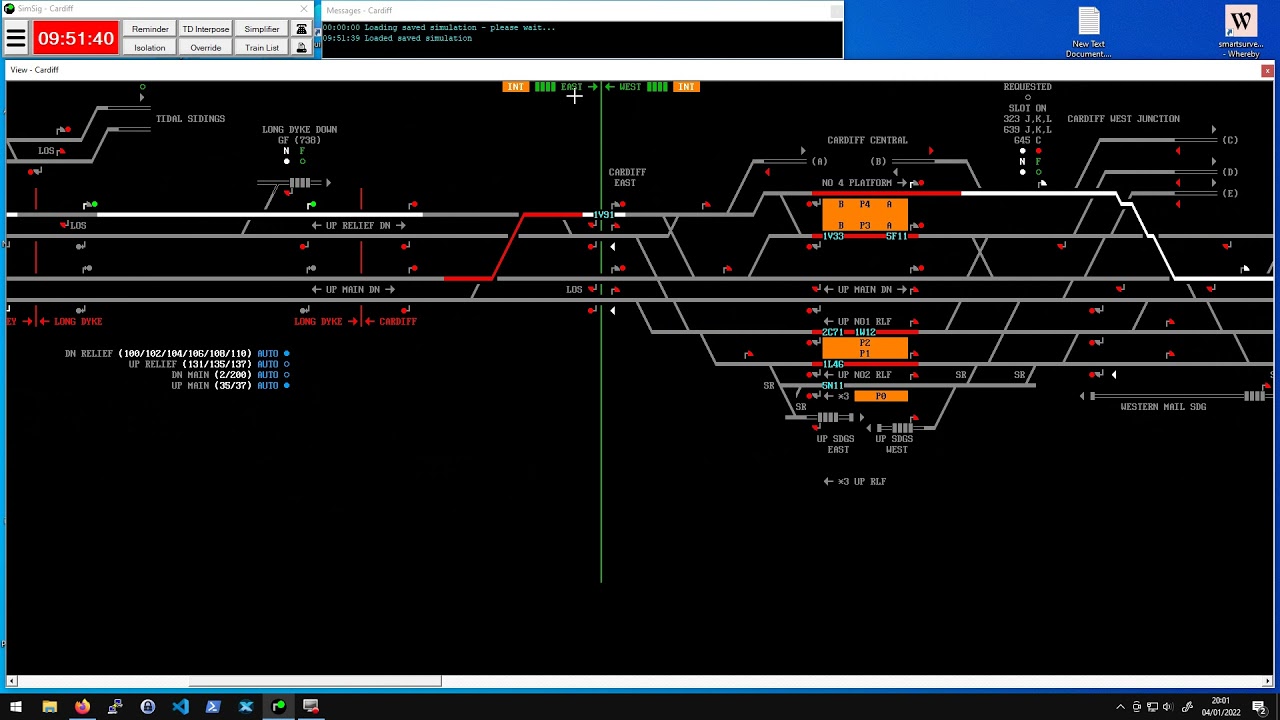1280x720 pixels.
Task: Click train berth 2C71 on Up No1 Rlf
Action: [x=833, y=332]
